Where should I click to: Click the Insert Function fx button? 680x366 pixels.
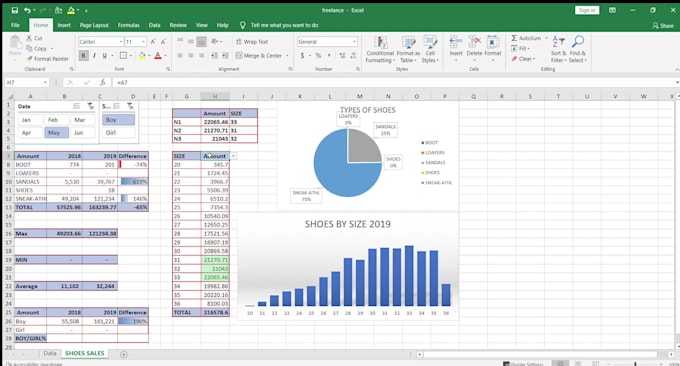click(102, 82)
